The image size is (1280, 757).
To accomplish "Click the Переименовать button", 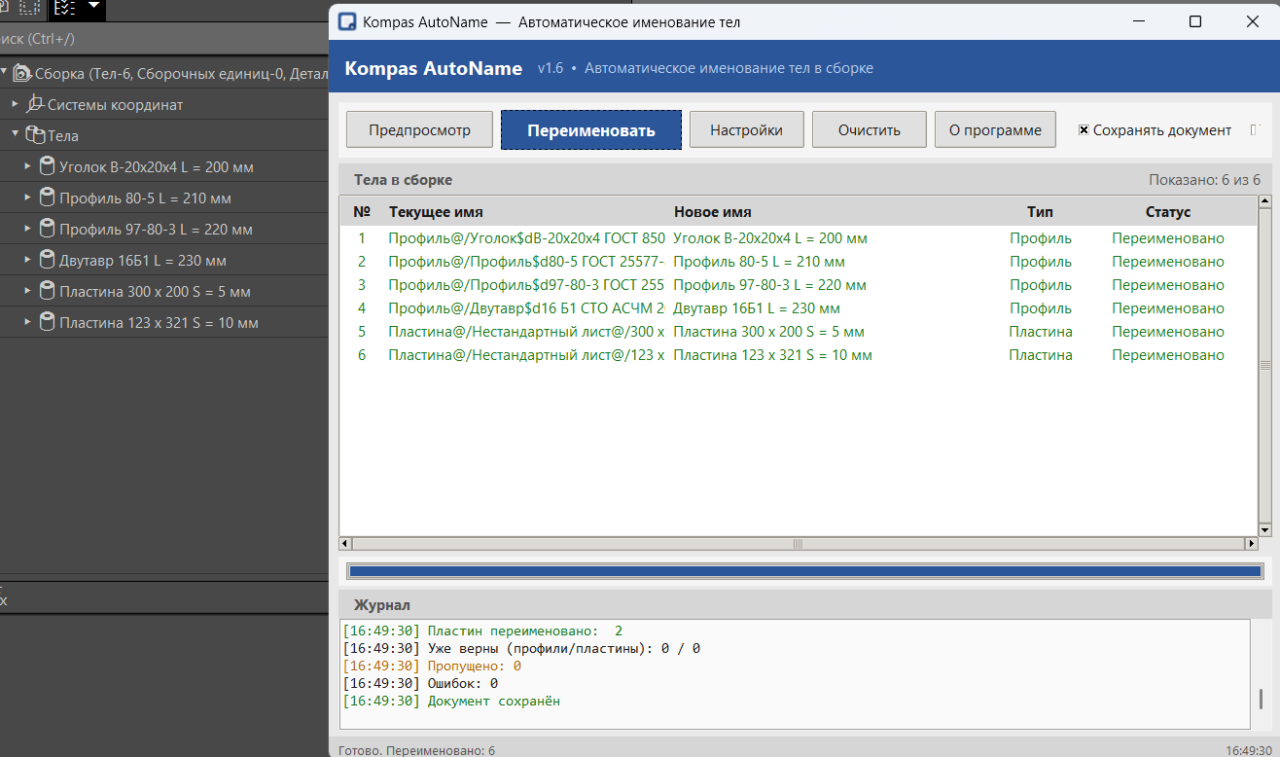I will [x=591, y=130].
